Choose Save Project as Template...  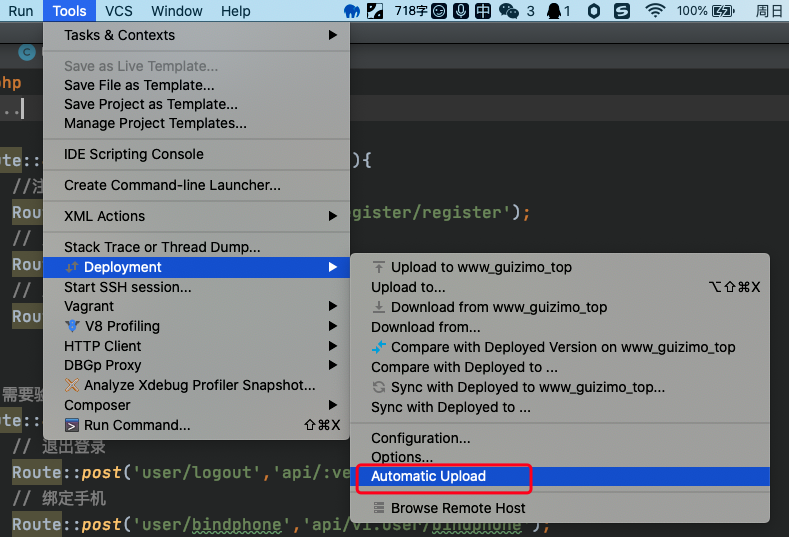point(197,104)
